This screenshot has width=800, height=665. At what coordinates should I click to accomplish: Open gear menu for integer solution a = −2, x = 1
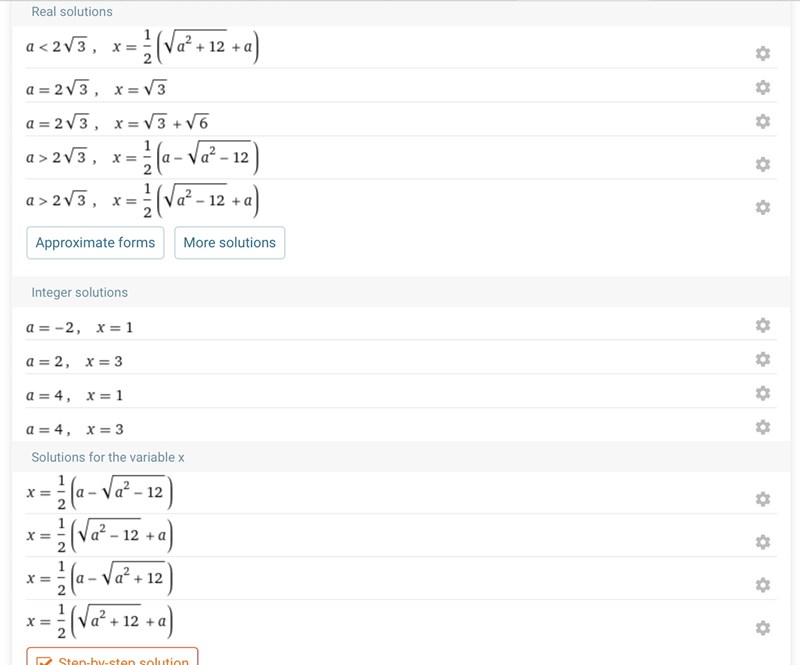pyautogui.click(x=763, y=325)
